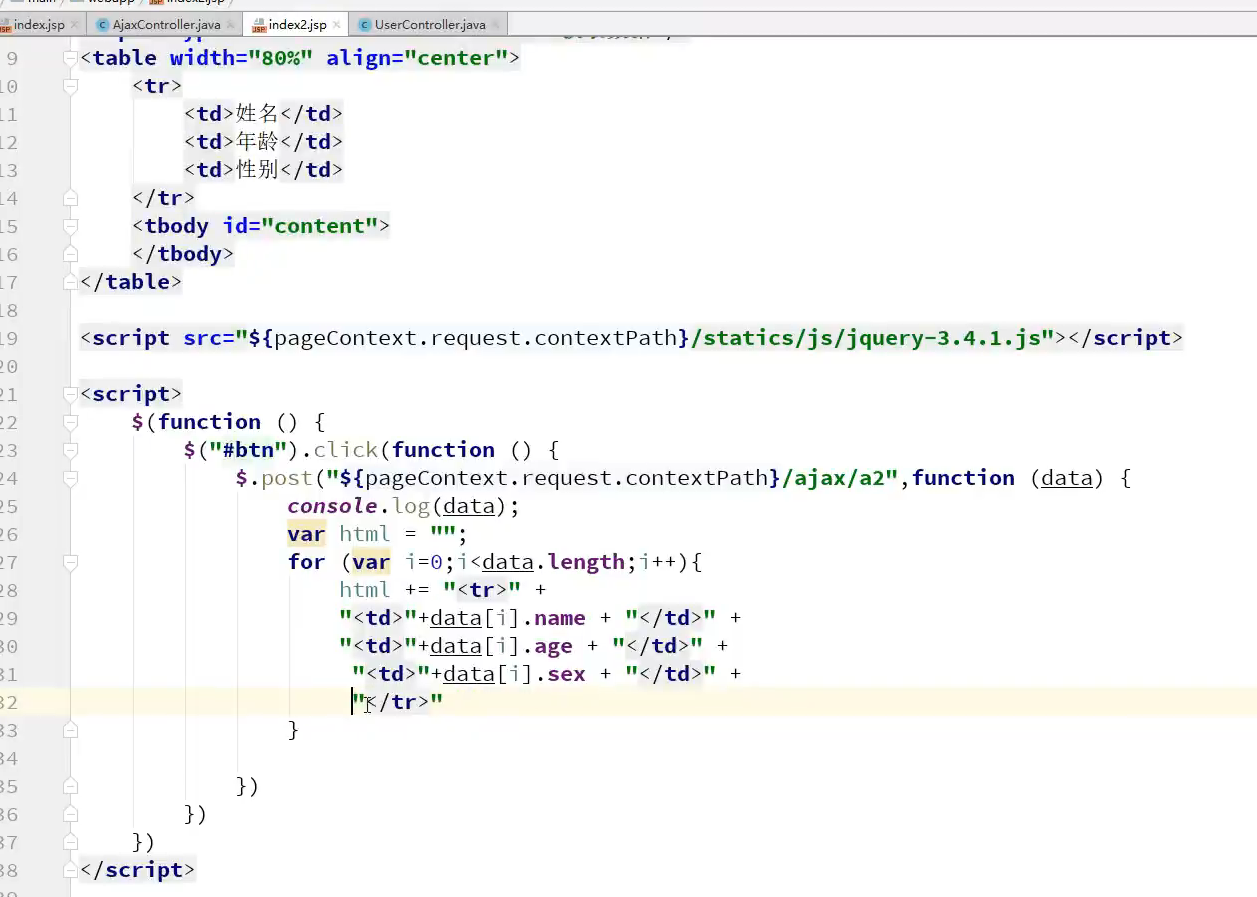Screen dimensions: 1257x897
Task: Click the (data) parameter of the callback function
Action: 1067,478
